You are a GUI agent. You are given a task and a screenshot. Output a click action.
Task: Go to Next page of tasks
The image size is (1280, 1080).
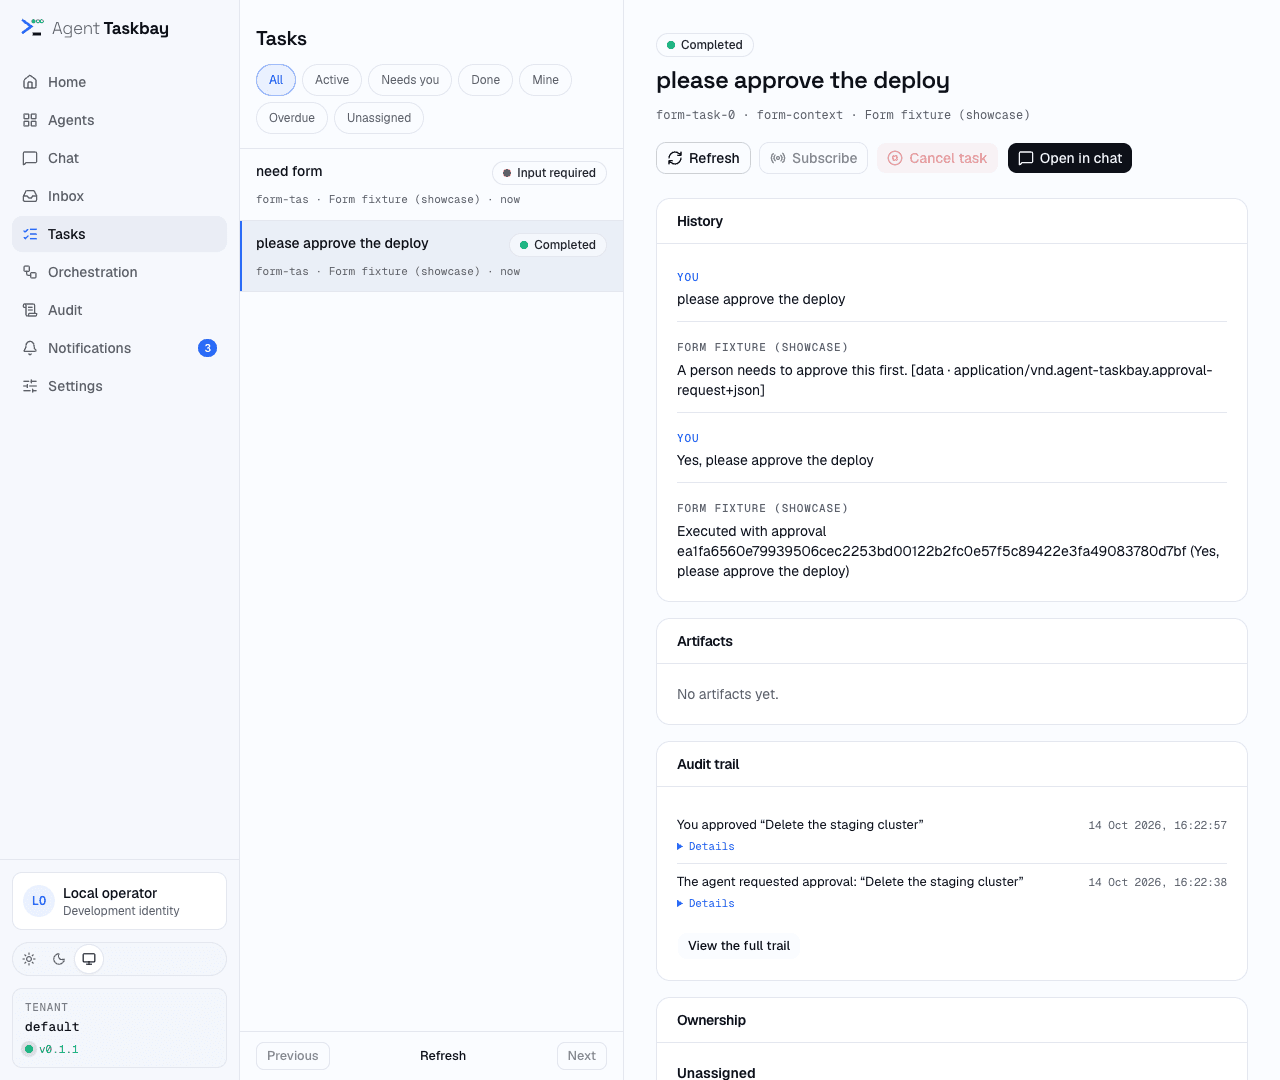click(x=582, y=1056)
